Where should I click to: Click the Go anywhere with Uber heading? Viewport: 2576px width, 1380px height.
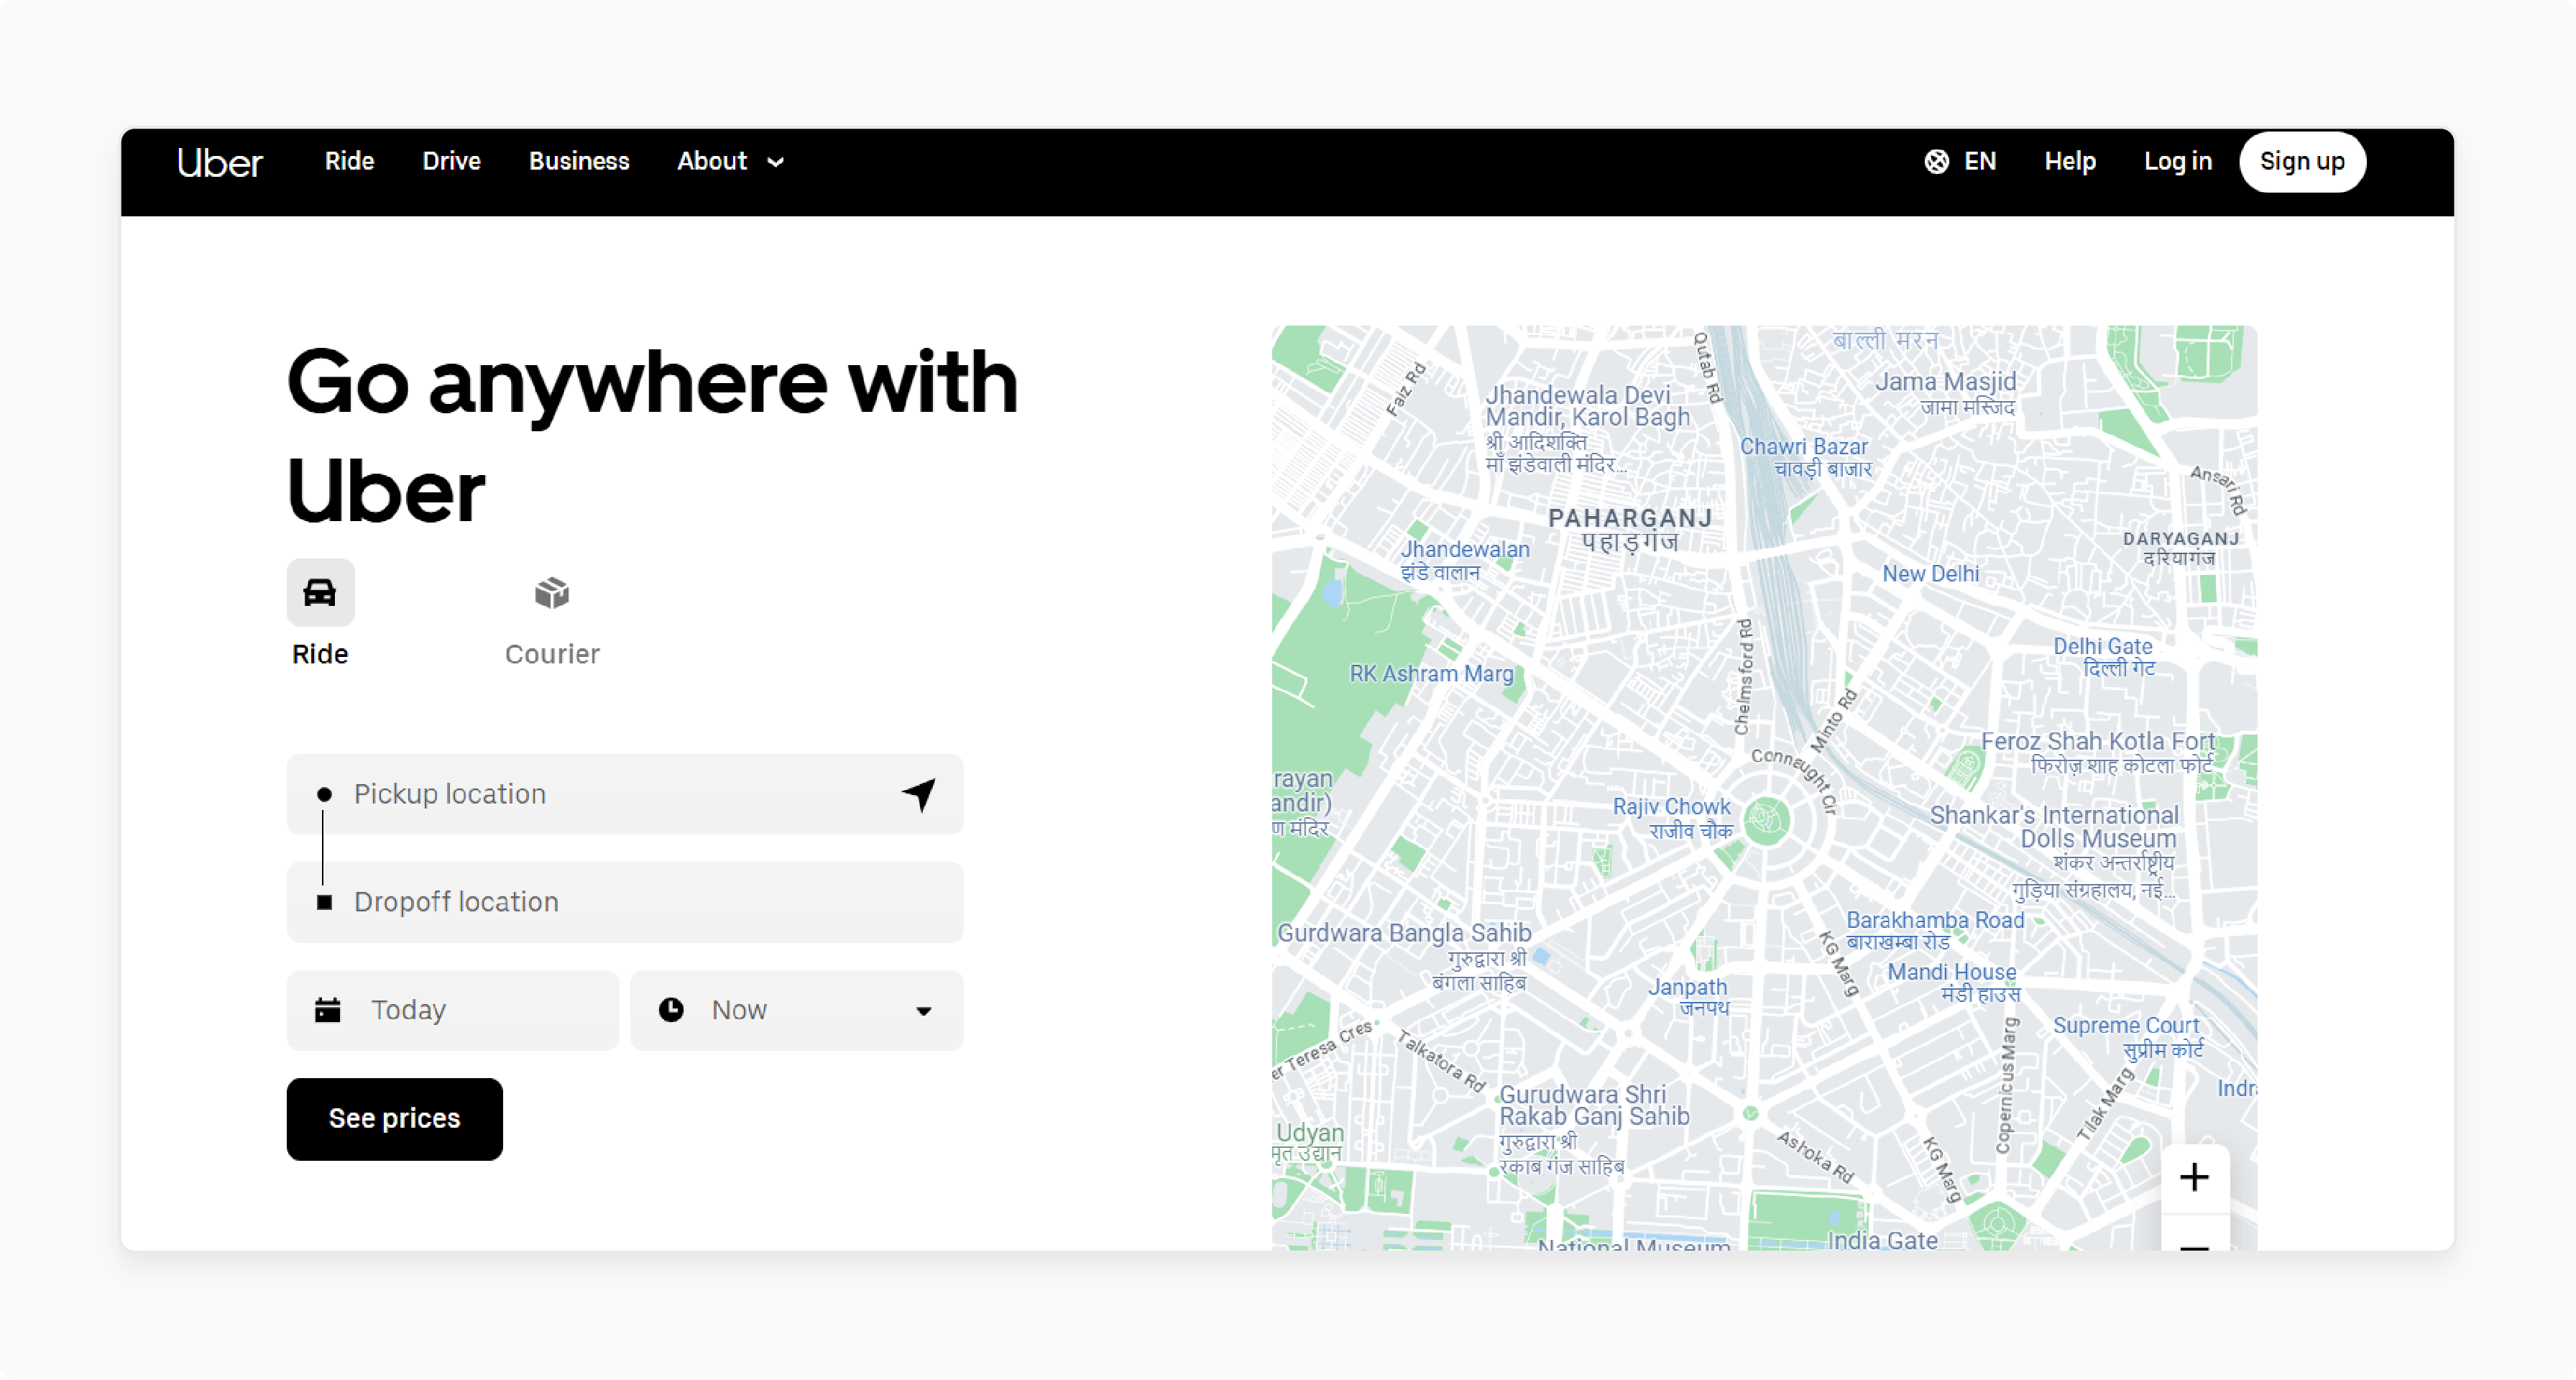pyautogui.click(x=652, y=435)
